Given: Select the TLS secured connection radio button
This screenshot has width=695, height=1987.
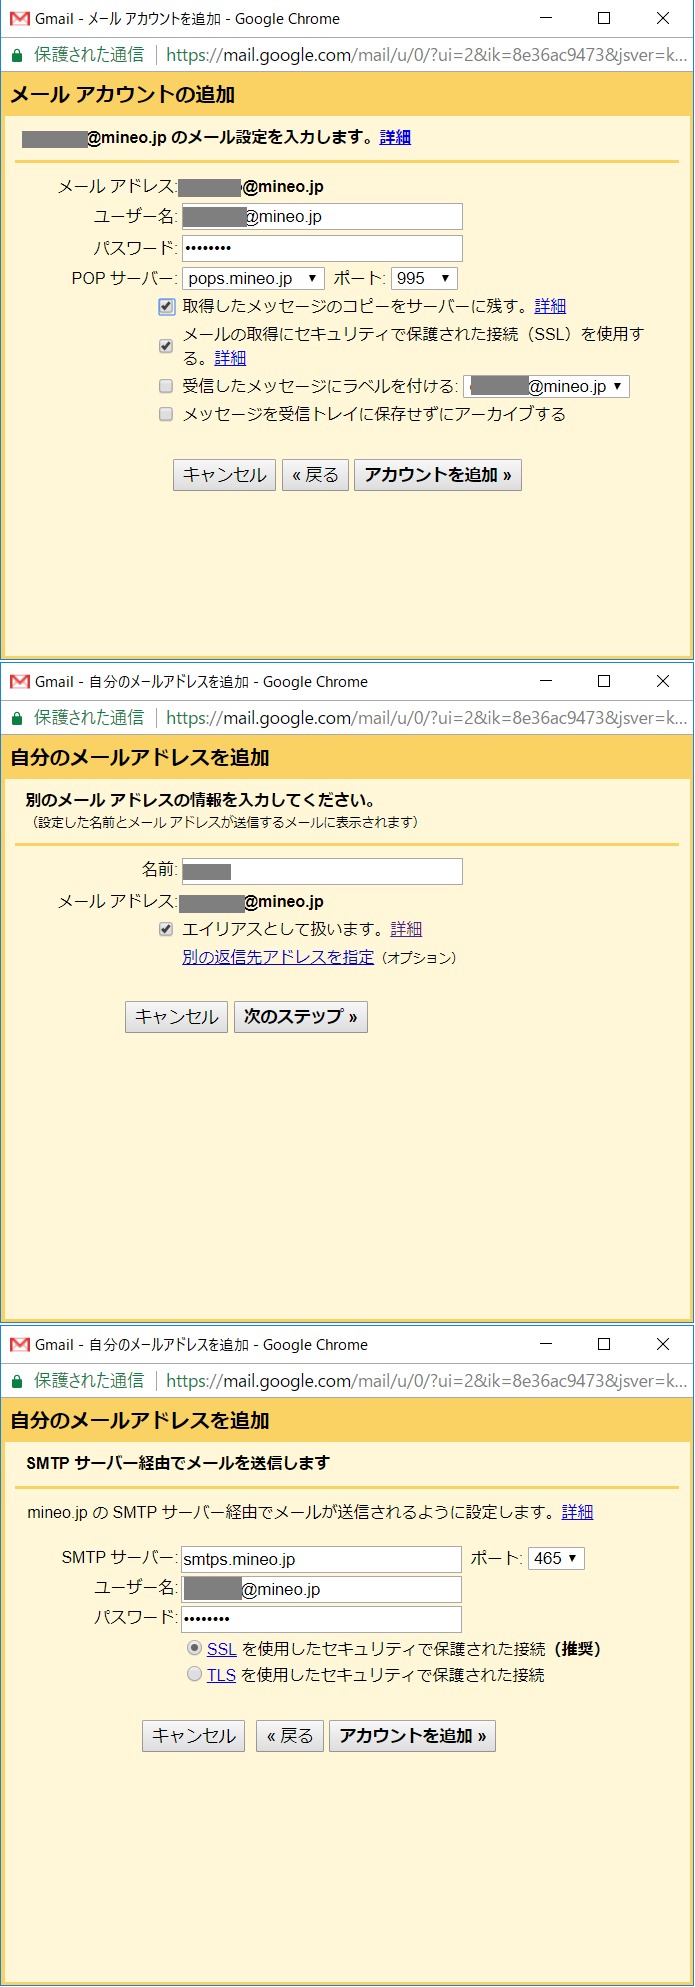Looking at the screenshot, I should tap(195, 1674).
